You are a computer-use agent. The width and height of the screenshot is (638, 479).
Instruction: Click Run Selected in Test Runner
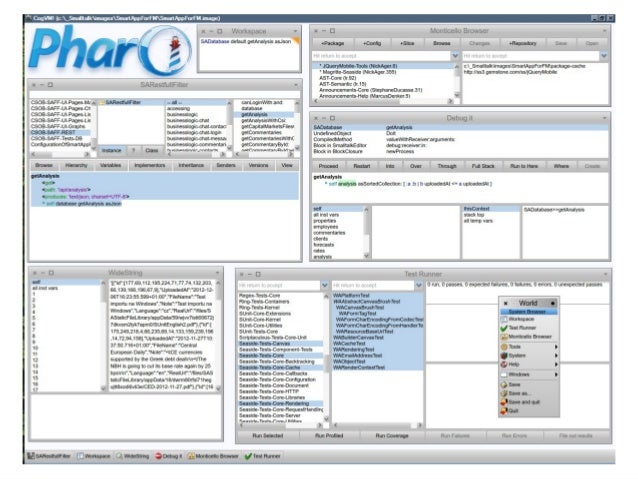[267, 435]
